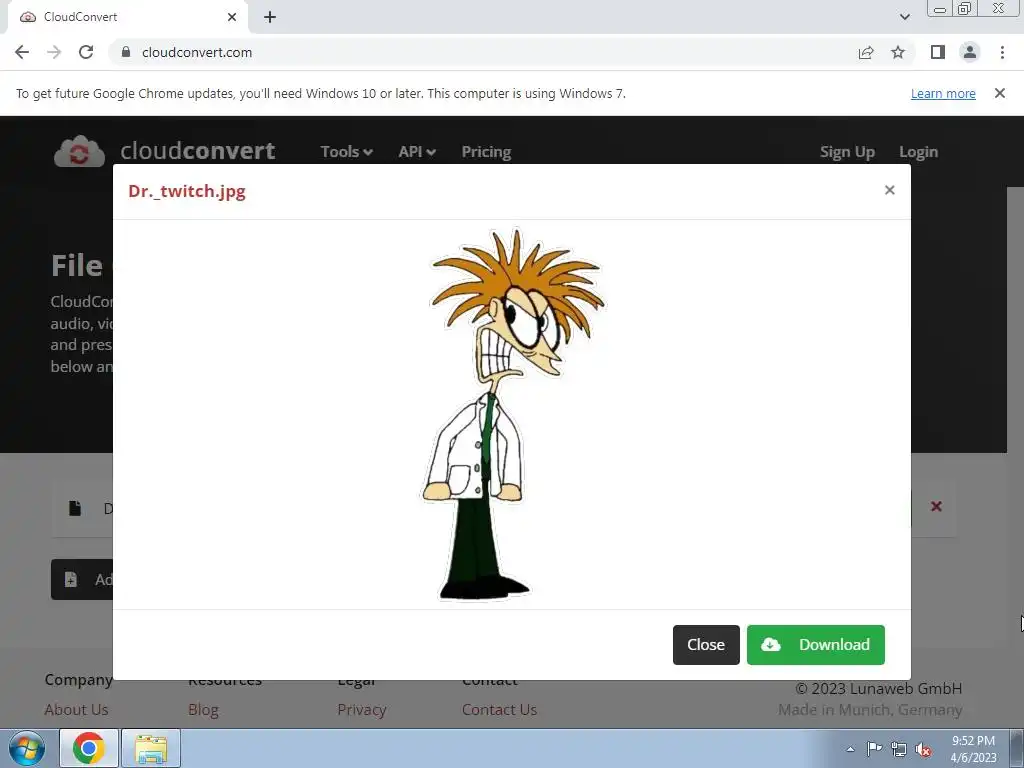Close the CloudConvert tab
The height and width of the screenshot is (768, 1024).
click(x=232, y=17)
